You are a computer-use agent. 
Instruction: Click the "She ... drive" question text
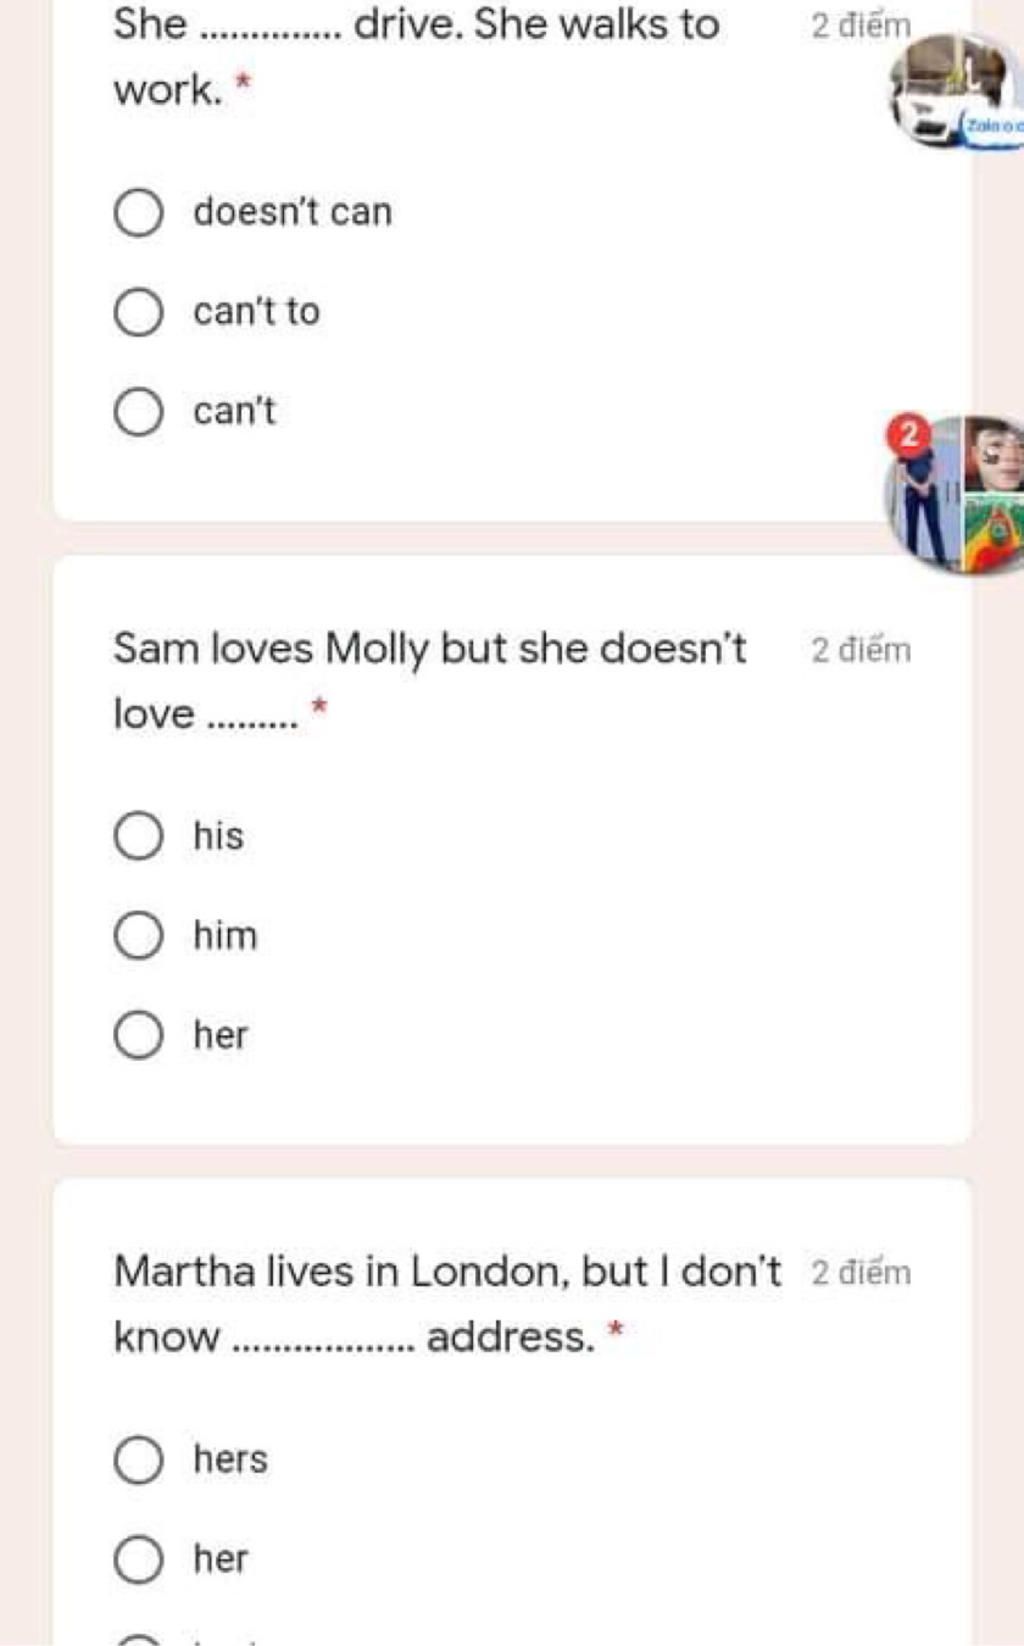(416, 57)
